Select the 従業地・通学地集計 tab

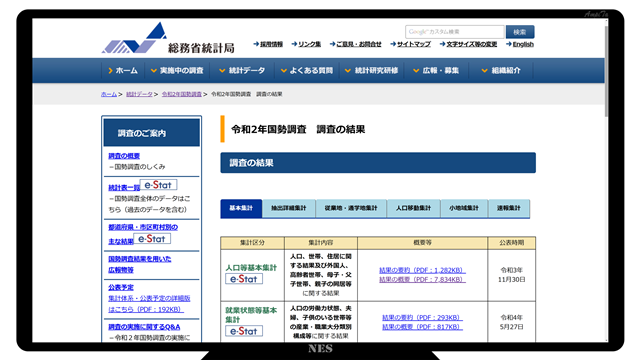[351, 208]
